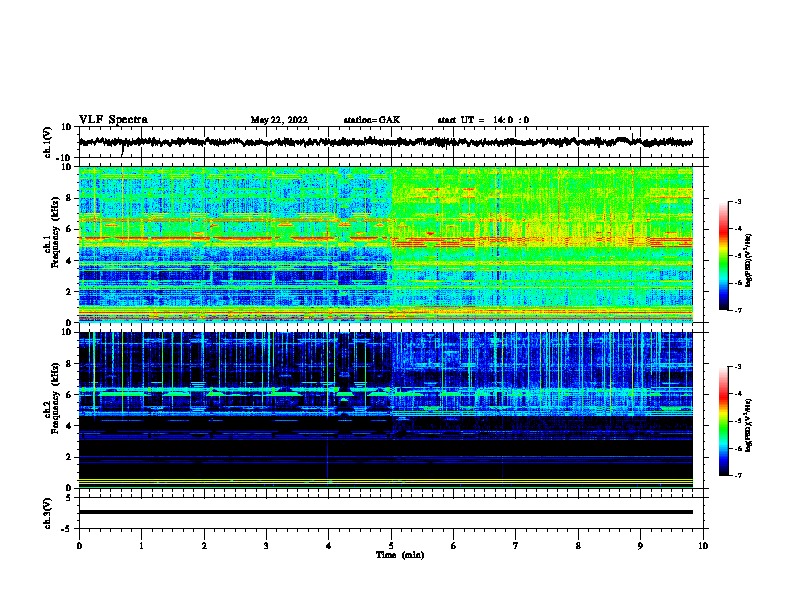Click time axis tick label "6"
Screen dimensions: 792x612
point(454,546)
